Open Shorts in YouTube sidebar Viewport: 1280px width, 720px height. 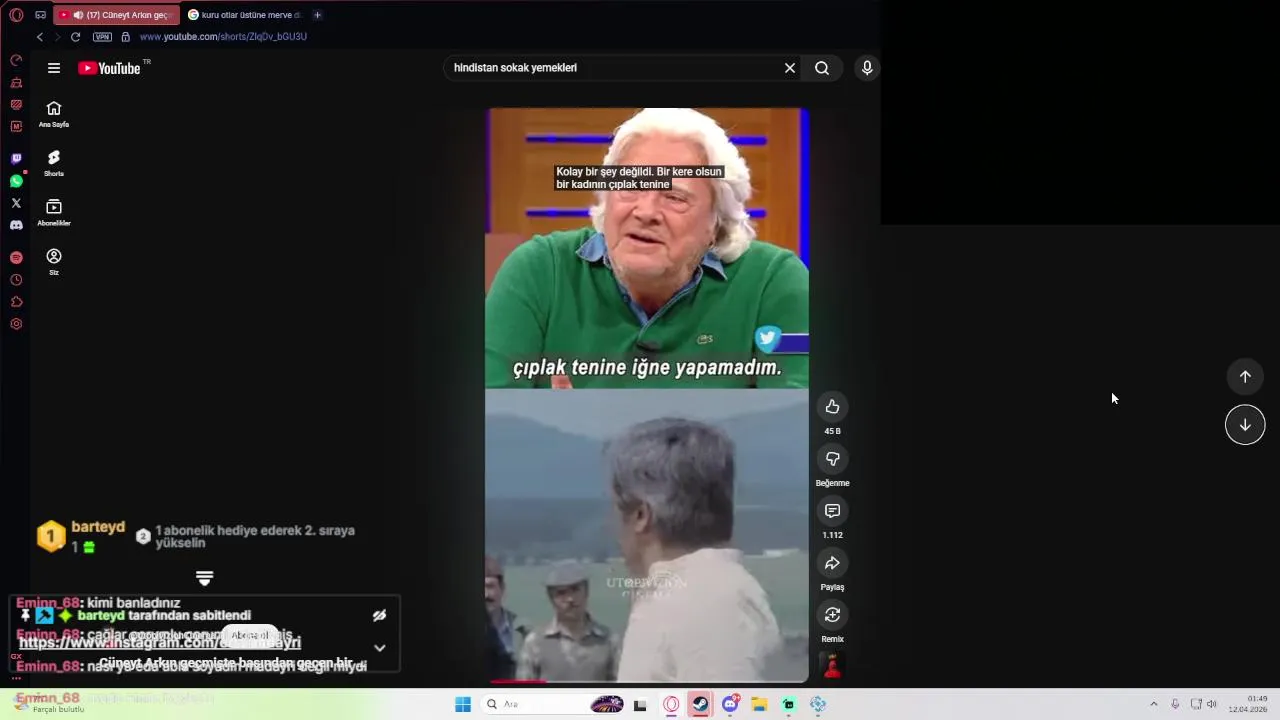click(54, 163)
